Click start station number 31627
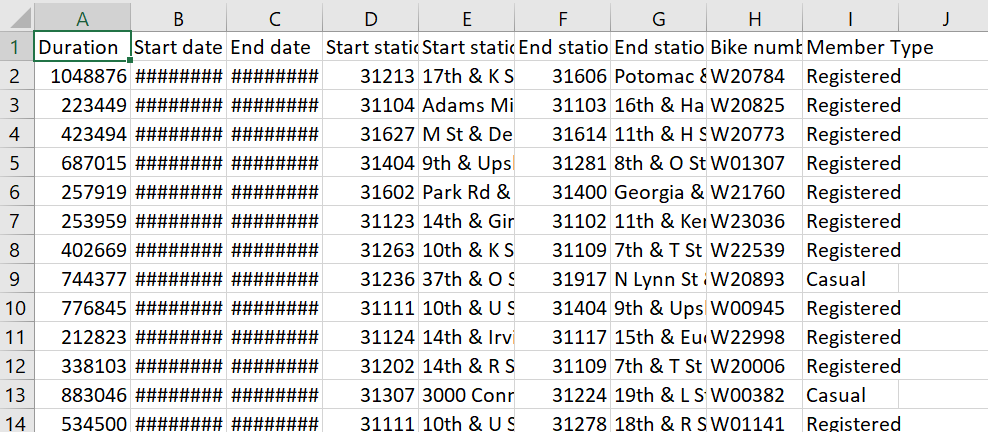This screenshot has height=432, width=988. (x=371, y=134)
